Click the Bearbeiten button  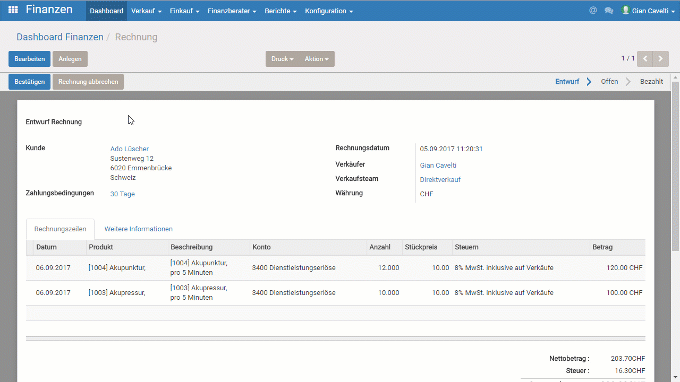[29, 59]
